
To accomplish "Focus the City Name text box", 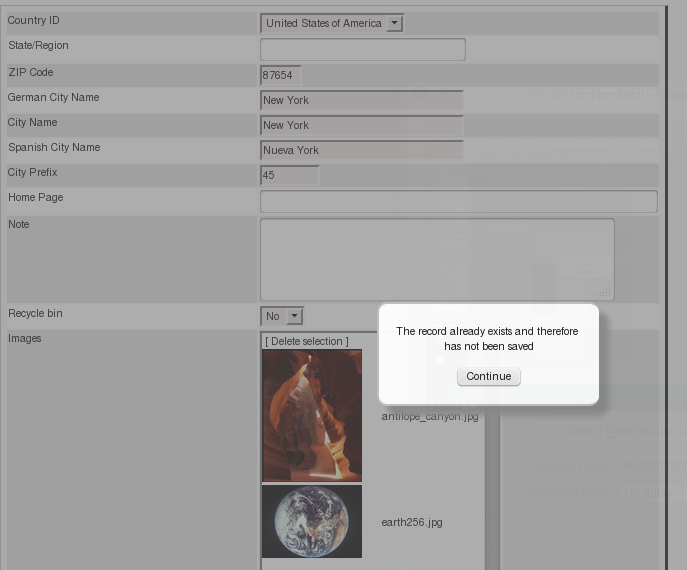I will [361, 125].
